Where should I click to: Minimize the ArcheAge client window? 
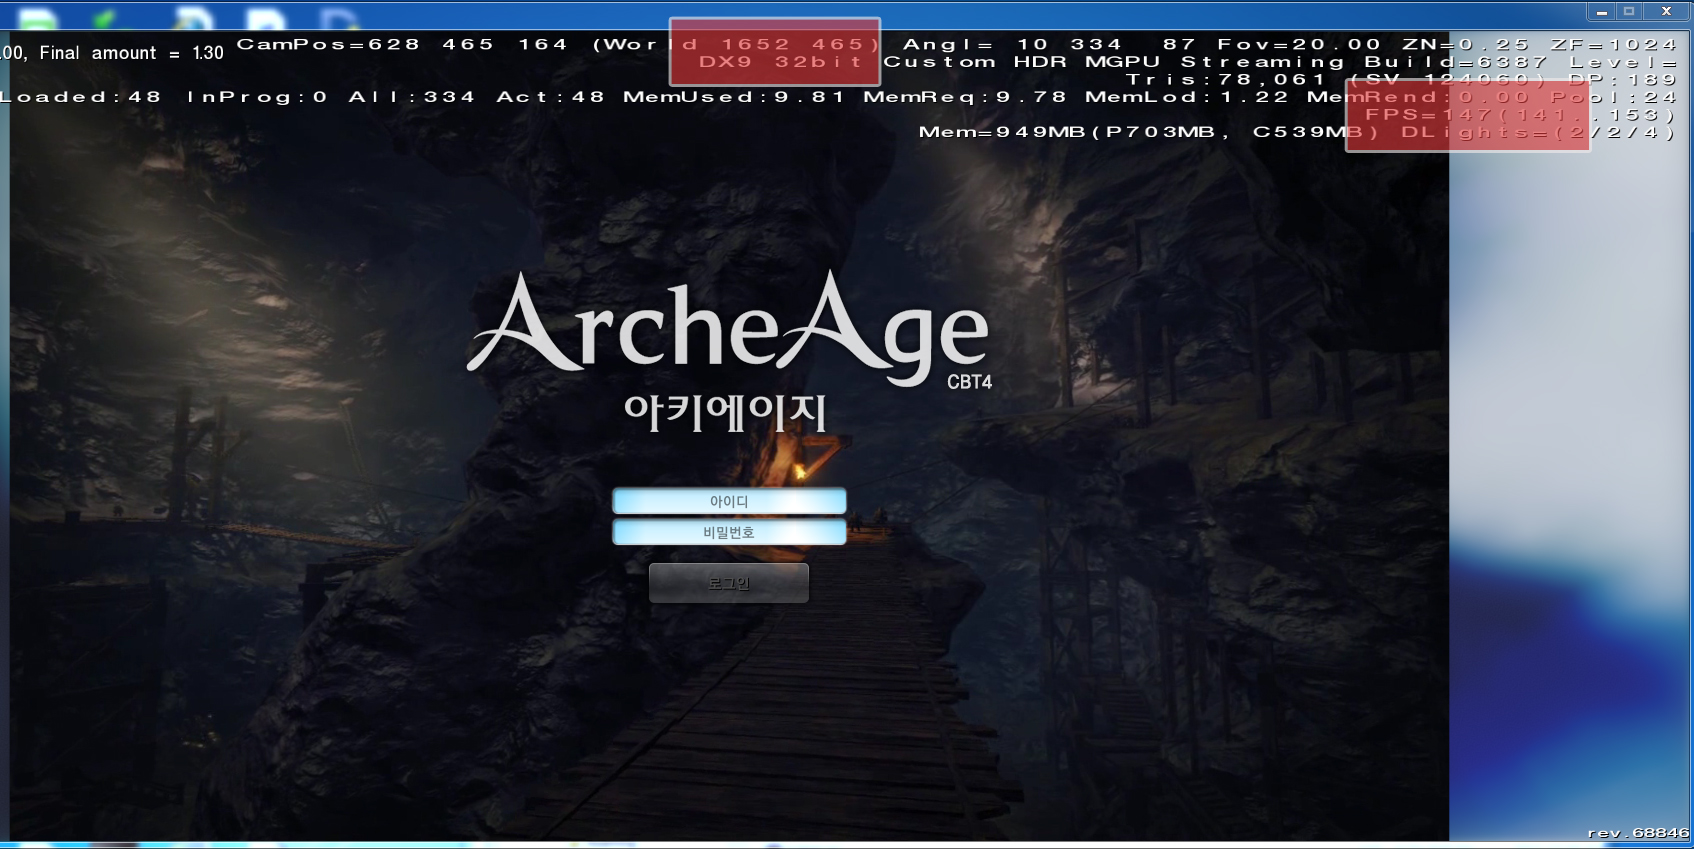tap(1601, 12)
